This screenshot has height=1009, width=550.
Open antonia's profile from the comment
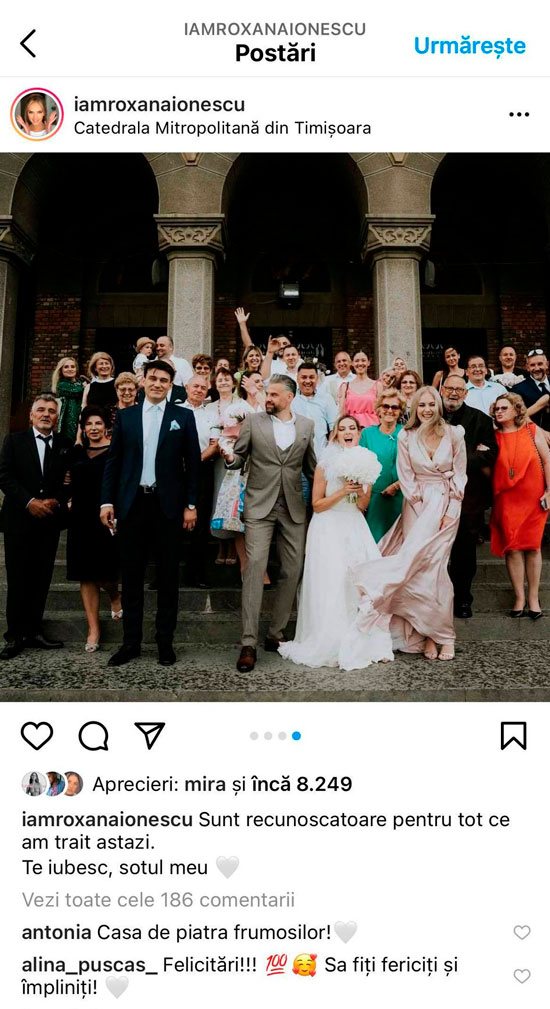click(x=56, y=931)
